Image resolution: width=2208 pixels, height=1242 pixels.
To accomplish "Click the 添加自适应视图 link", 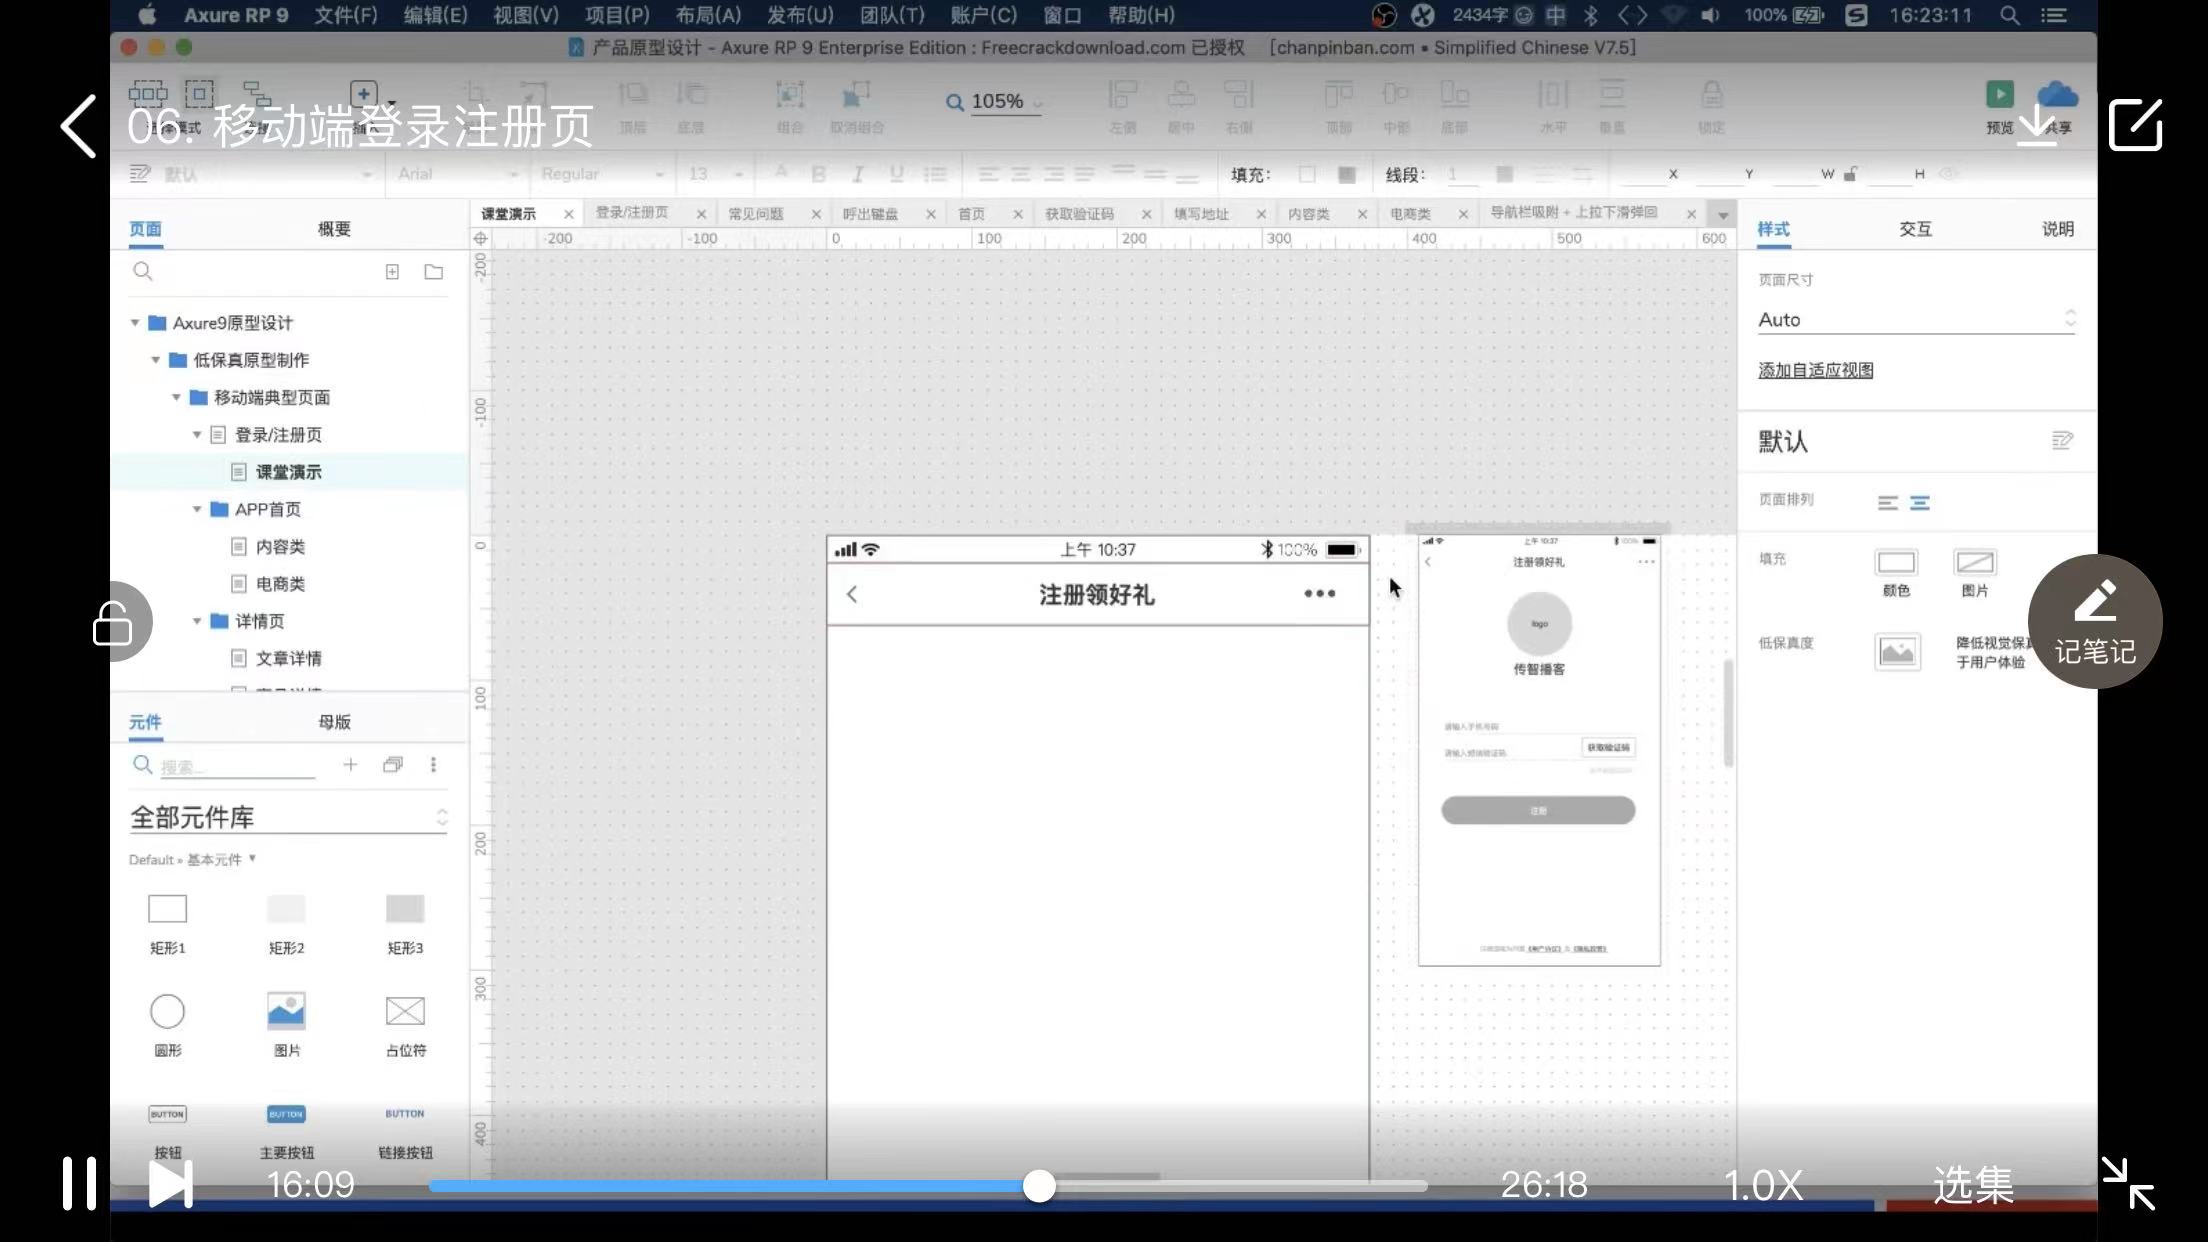I will pos(1815,370).
